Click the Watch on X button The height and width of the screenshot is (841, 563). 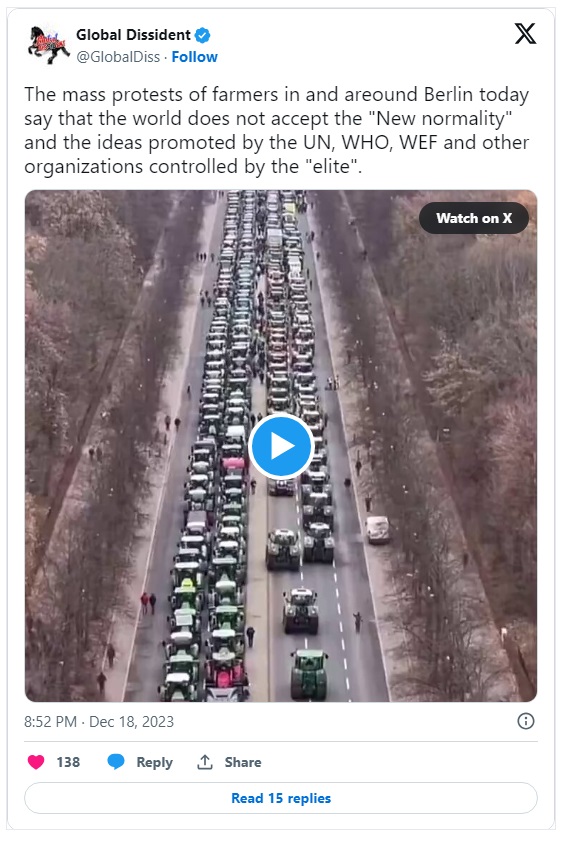click(474, 218)
